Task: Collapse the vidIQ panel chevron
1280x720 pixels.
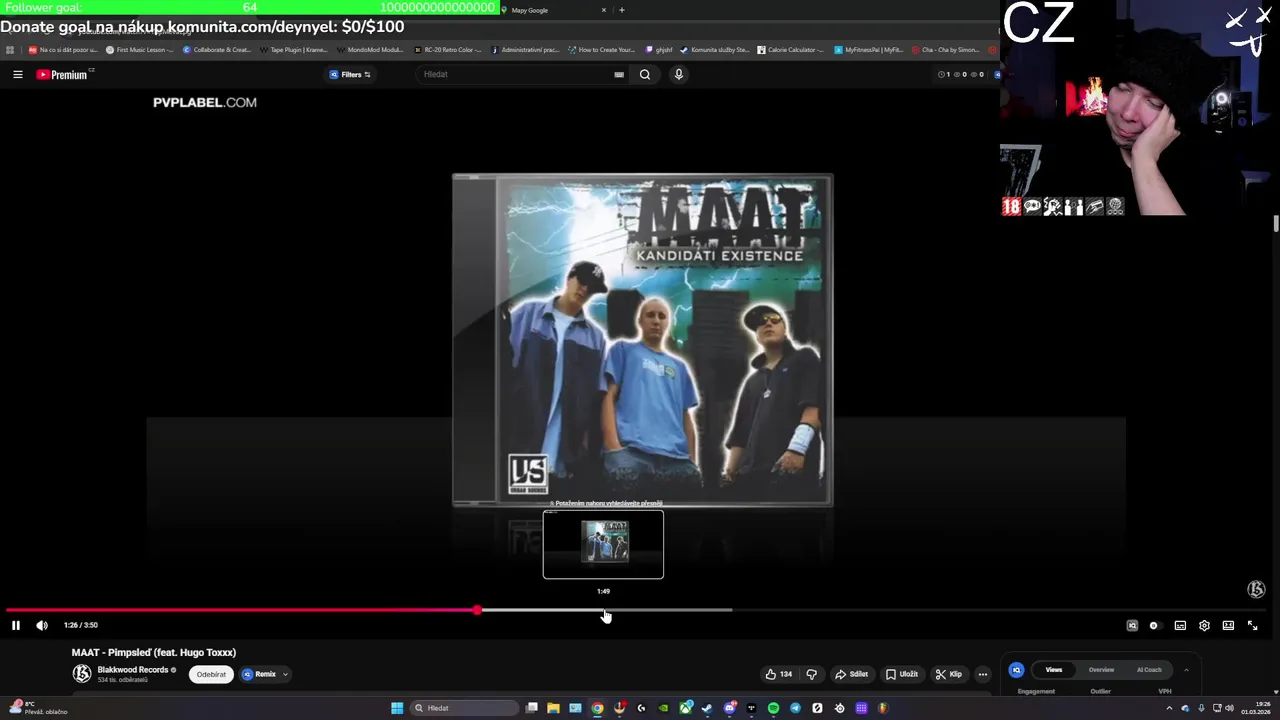Action: tap(1186, 670)
